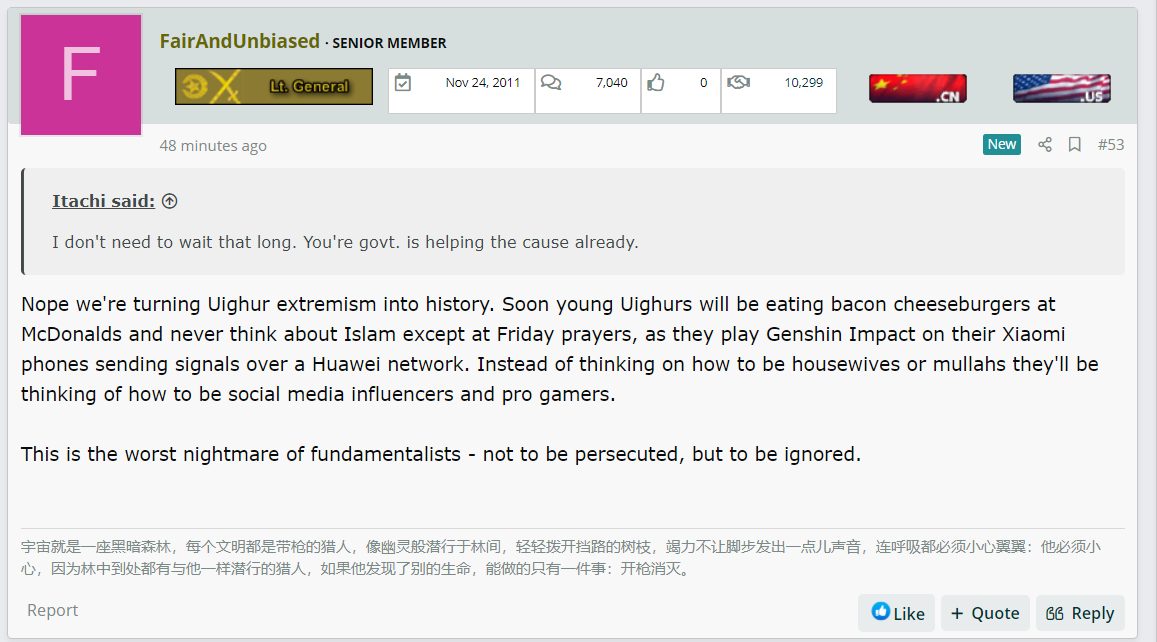The height and width of the screenshot is (642, 1157).
Task: Open the #53 post permalink
Action: click(x=1111, y=145)
